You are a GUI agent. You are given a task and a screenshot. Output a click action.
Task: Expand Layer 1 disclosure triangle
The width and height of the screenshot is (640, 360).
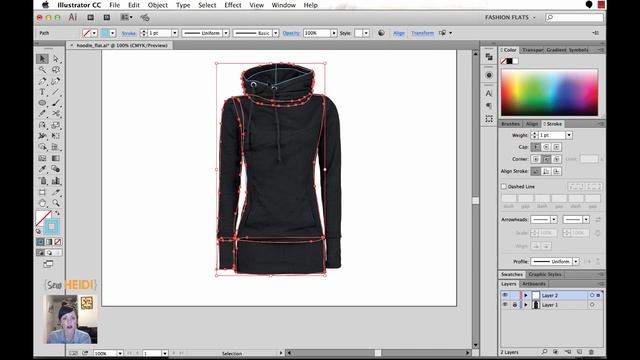pos(526,305)
